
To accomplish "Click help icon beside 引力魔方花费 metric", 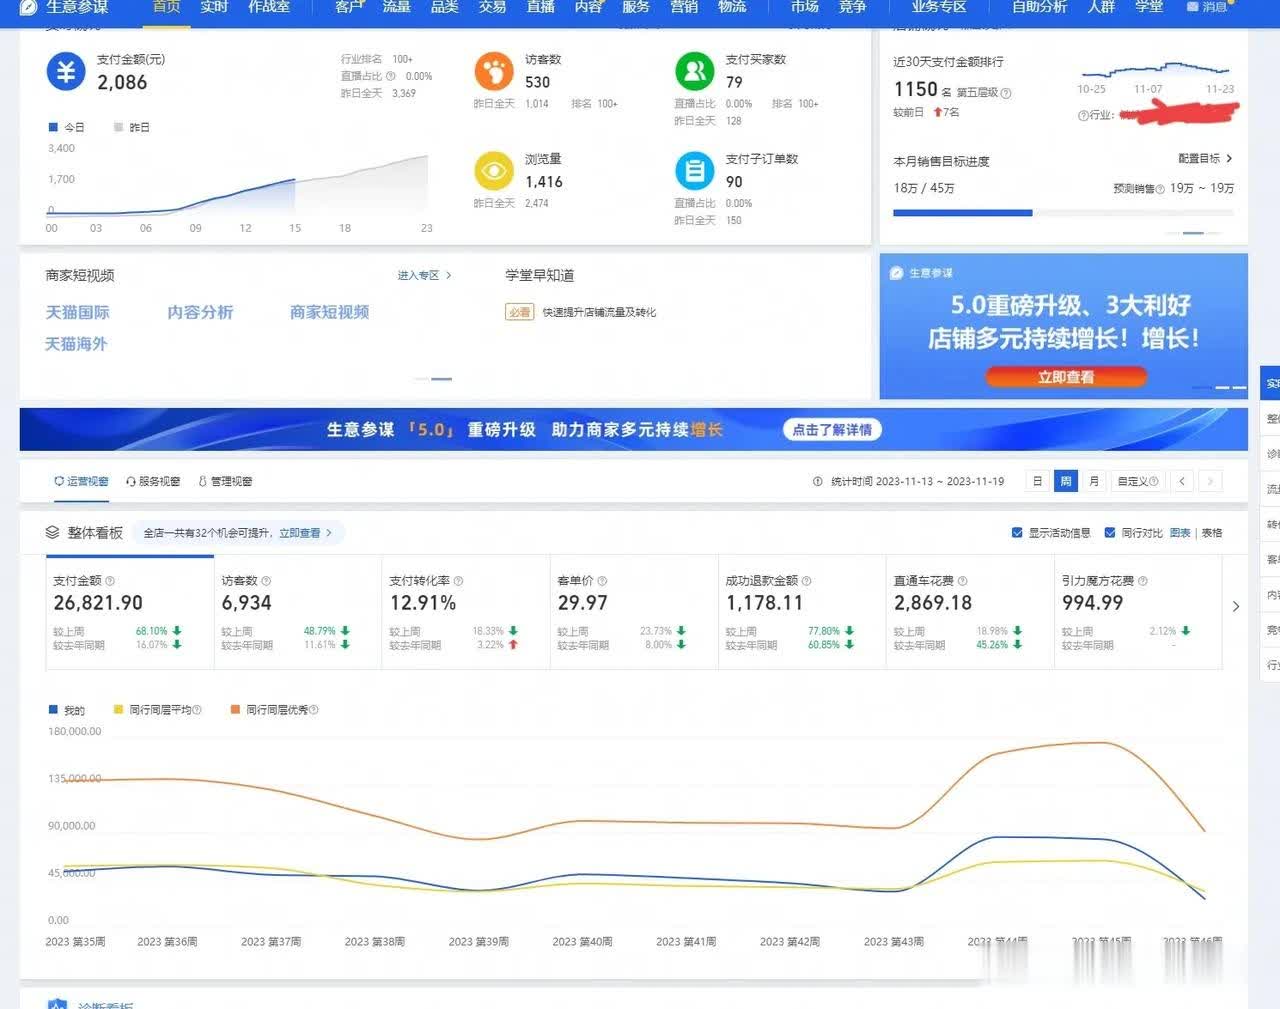I will pyautogui.click(x=1143, y=581).
